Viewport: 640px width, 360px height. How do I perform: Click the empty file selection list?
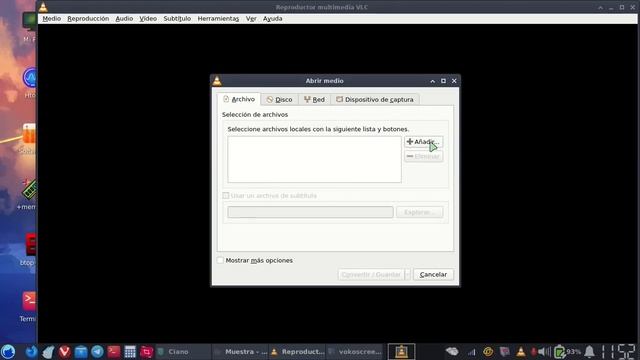point(314,160)
